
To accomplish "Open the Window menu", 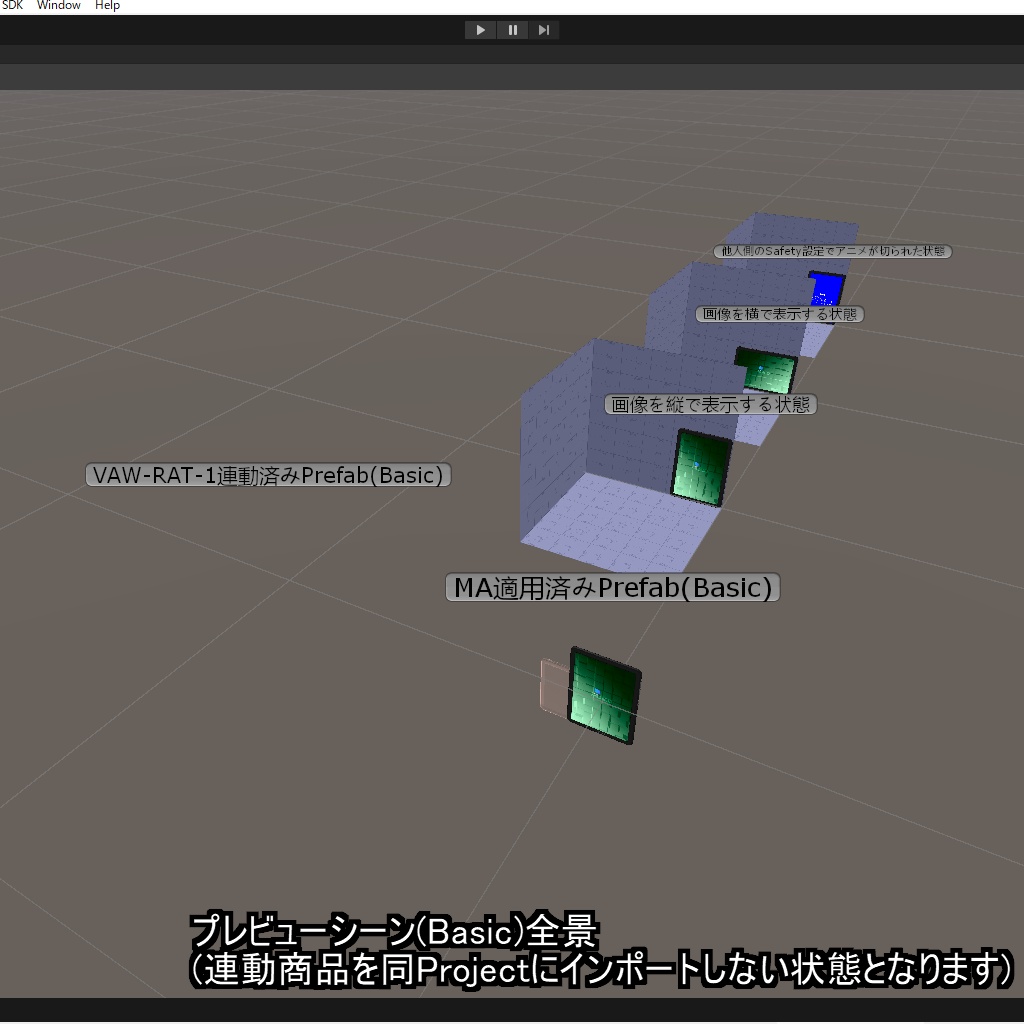I will [59, 5].
